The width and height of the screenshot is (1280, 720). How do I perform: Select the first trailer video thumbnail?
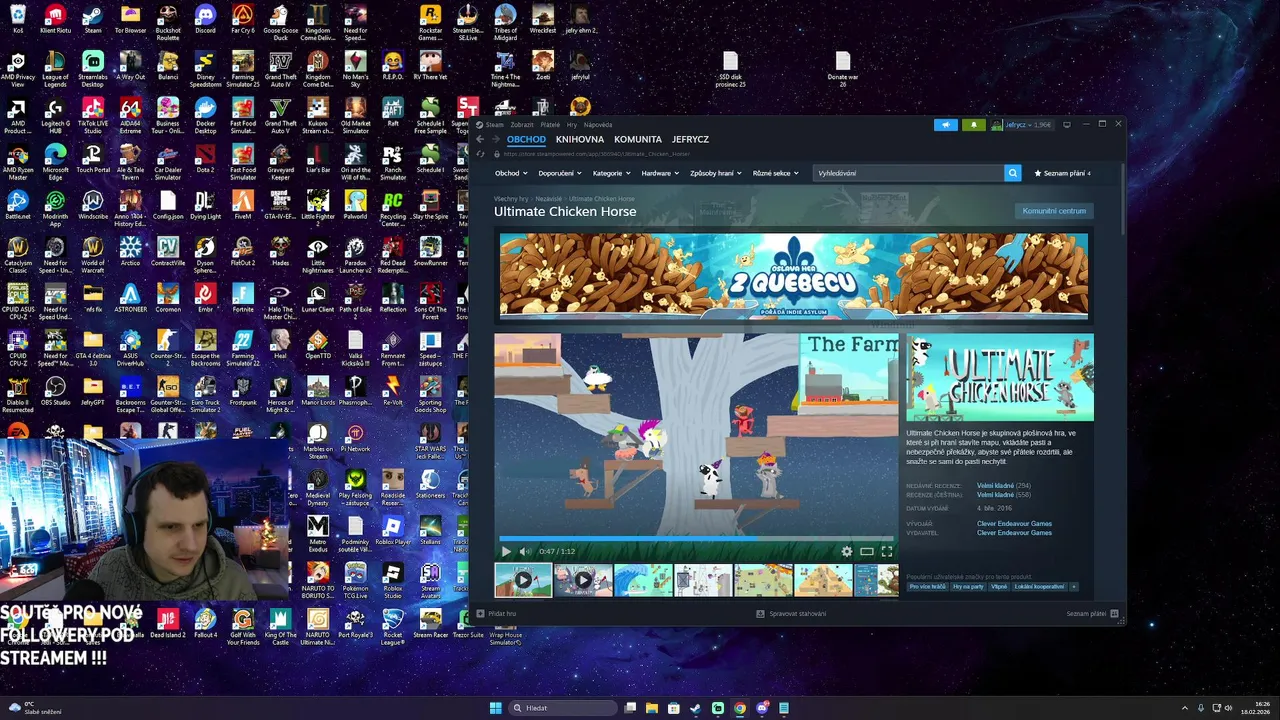tap(523, 580)
